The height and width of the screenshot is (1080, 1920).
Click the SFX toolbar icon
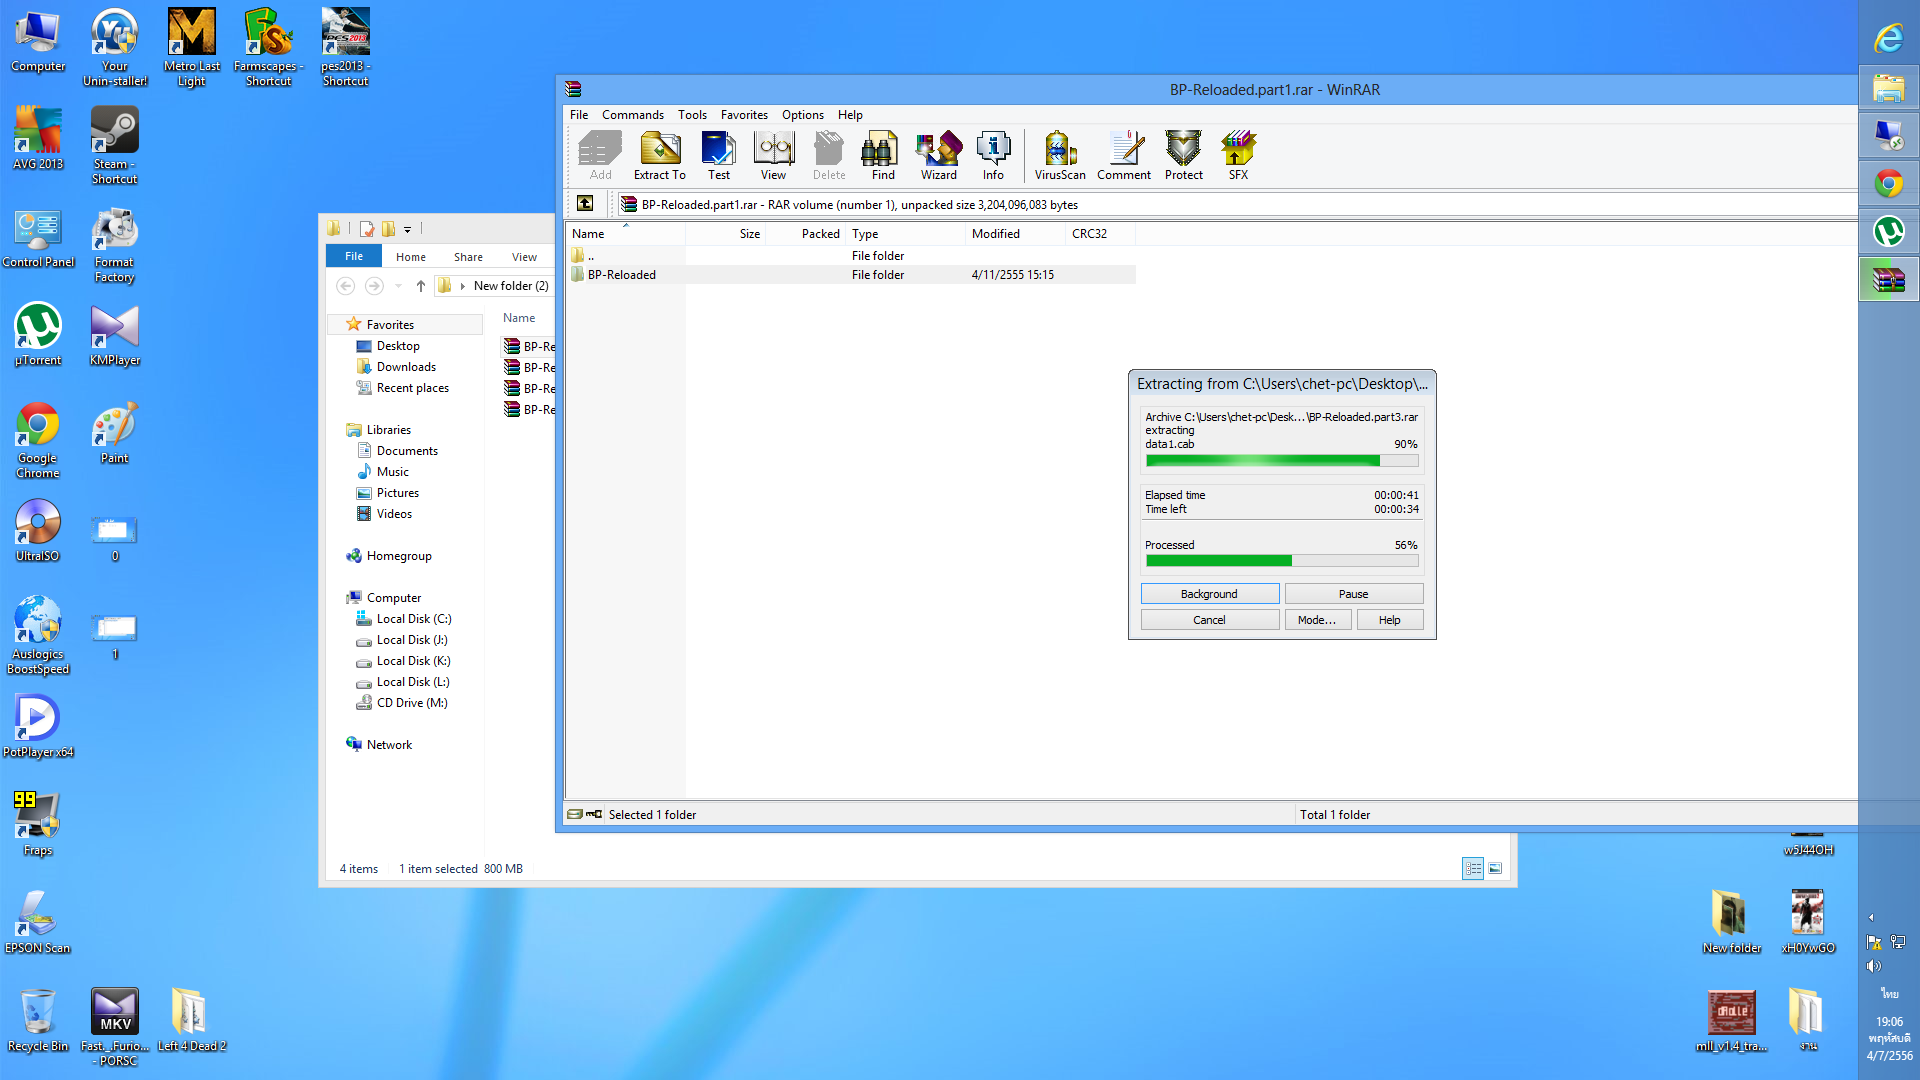coord(1238,155)
